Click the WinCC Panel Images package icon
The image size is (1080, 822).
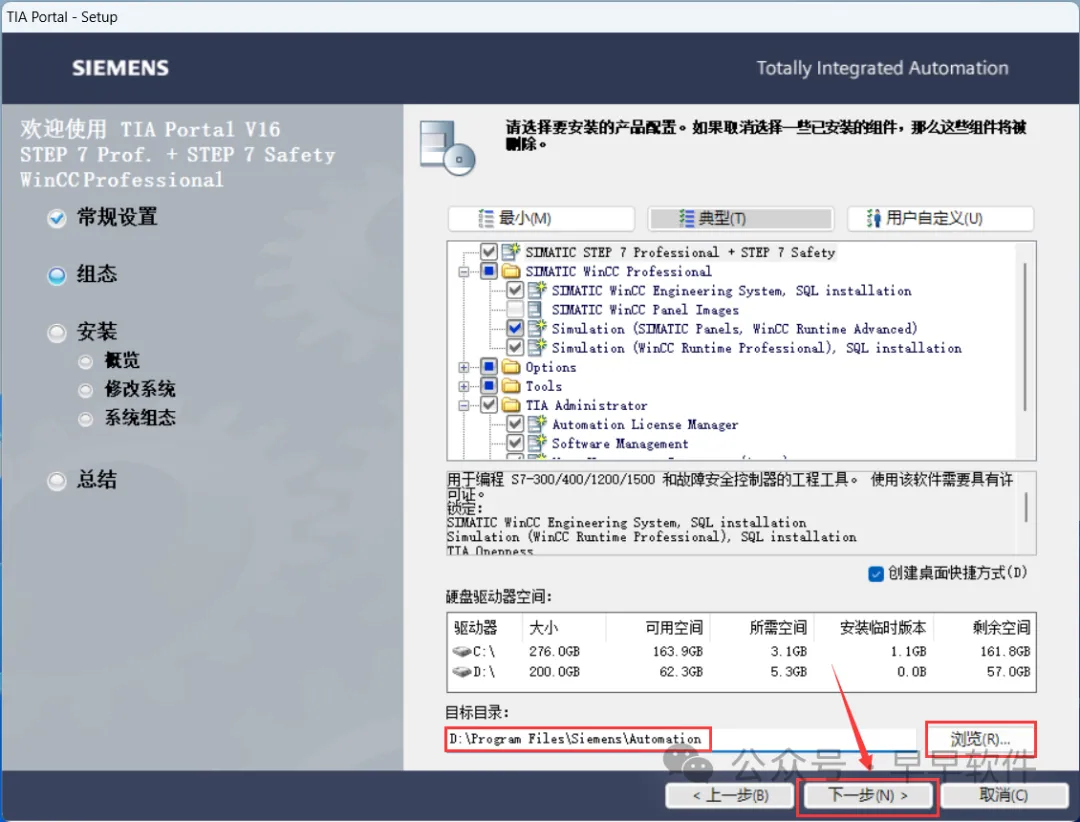coord(535,309)
